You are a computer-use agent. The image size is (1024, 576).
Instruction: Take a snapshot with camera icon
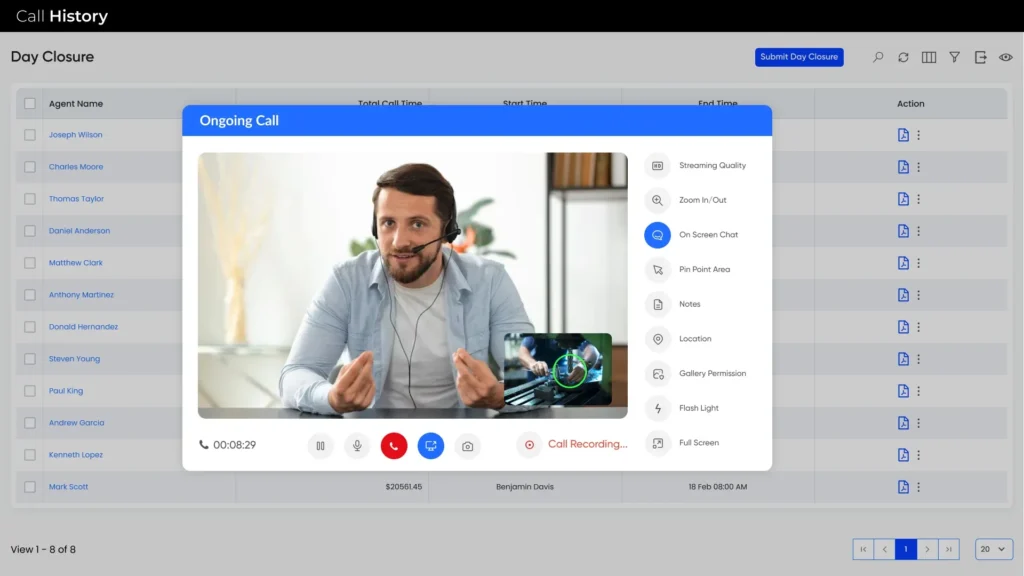(467, 446)
